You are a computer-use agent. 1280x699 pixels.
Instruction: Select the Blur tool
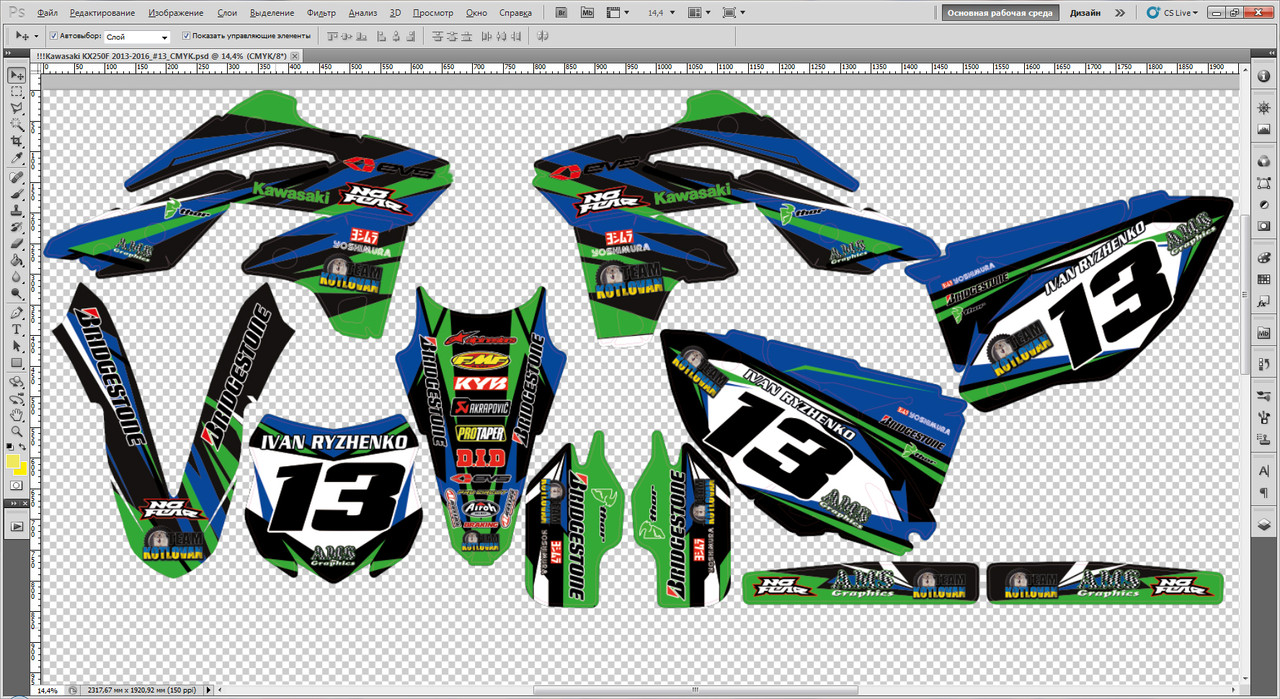click(17, 278)
